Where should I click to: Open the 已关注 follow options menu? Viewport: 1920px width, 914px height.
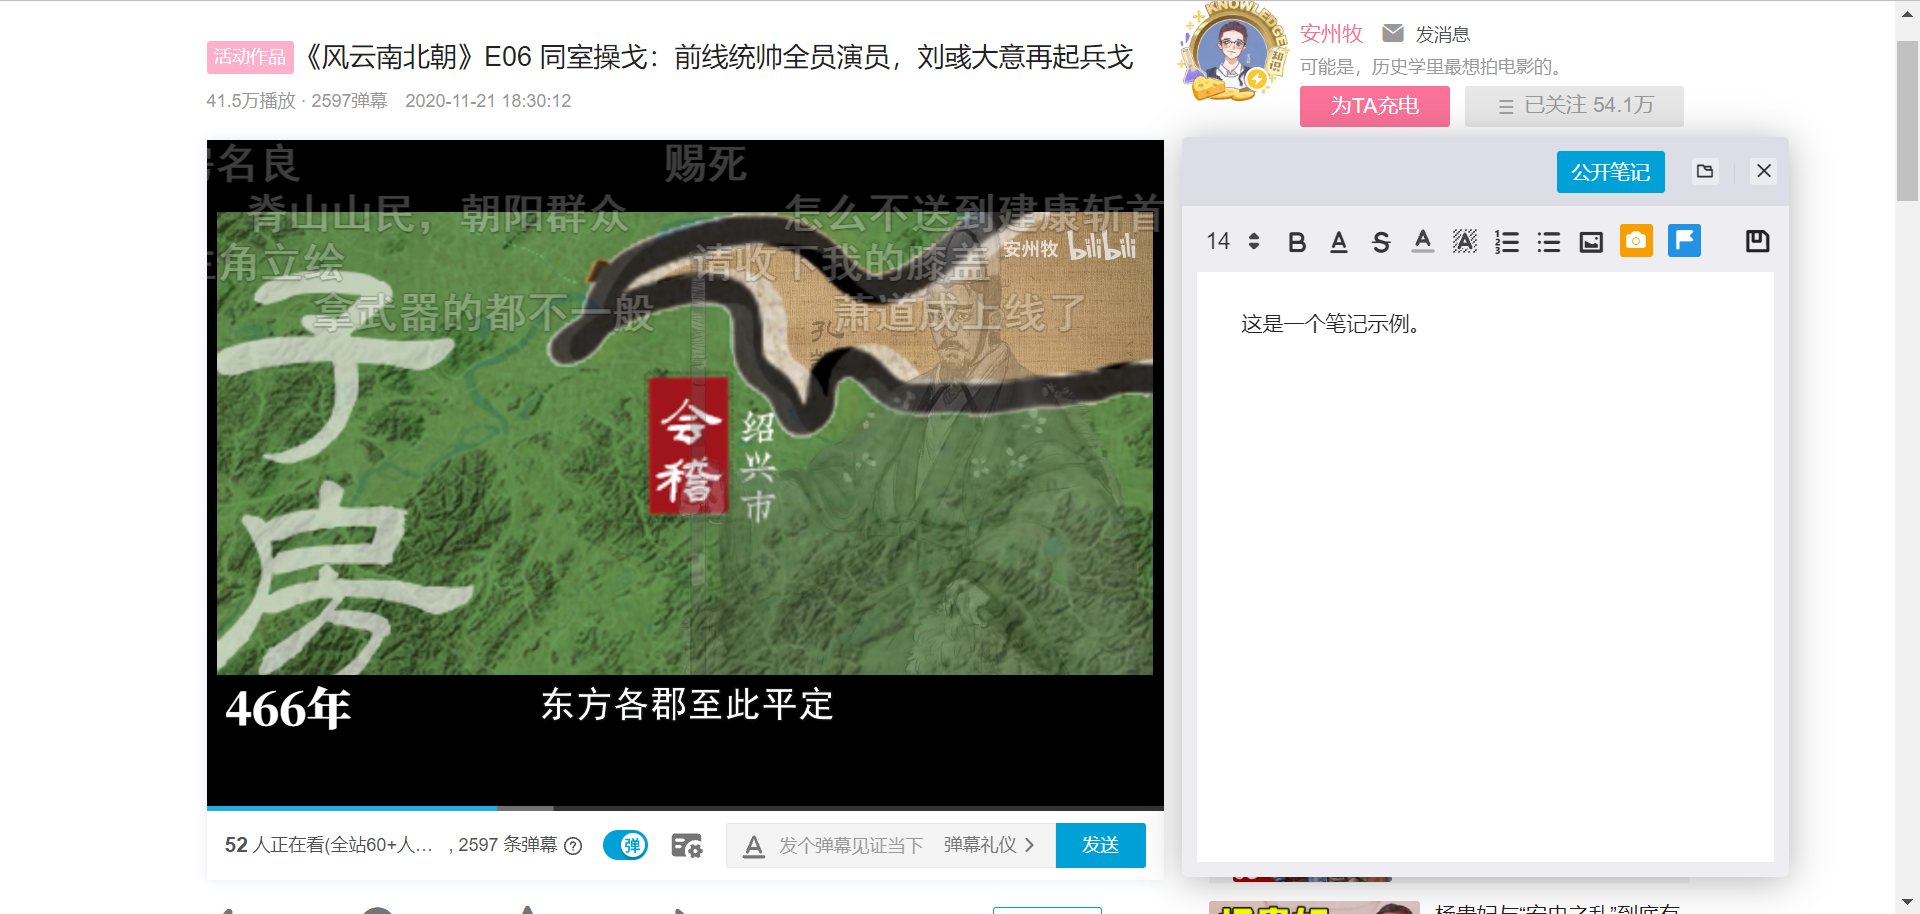pyautogui.click(x=1574, y=106)
